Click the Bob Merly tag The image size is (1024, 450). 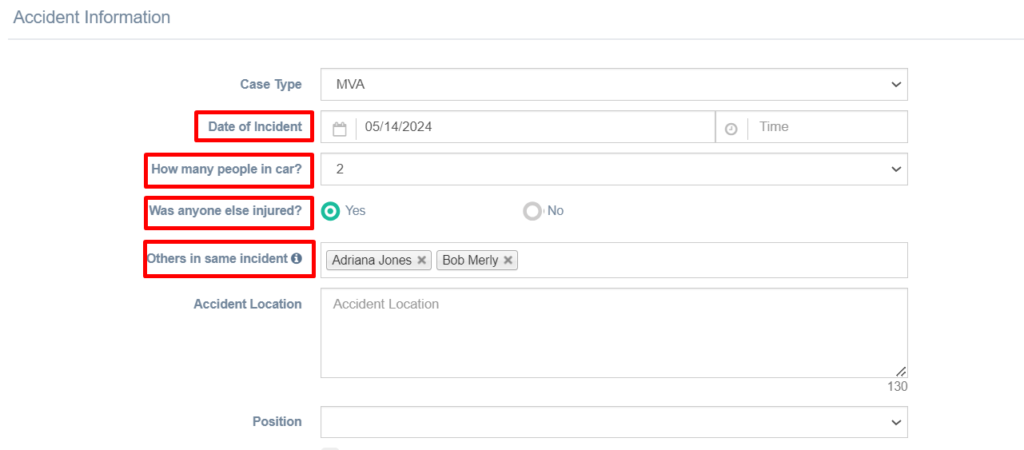(470, 260)
